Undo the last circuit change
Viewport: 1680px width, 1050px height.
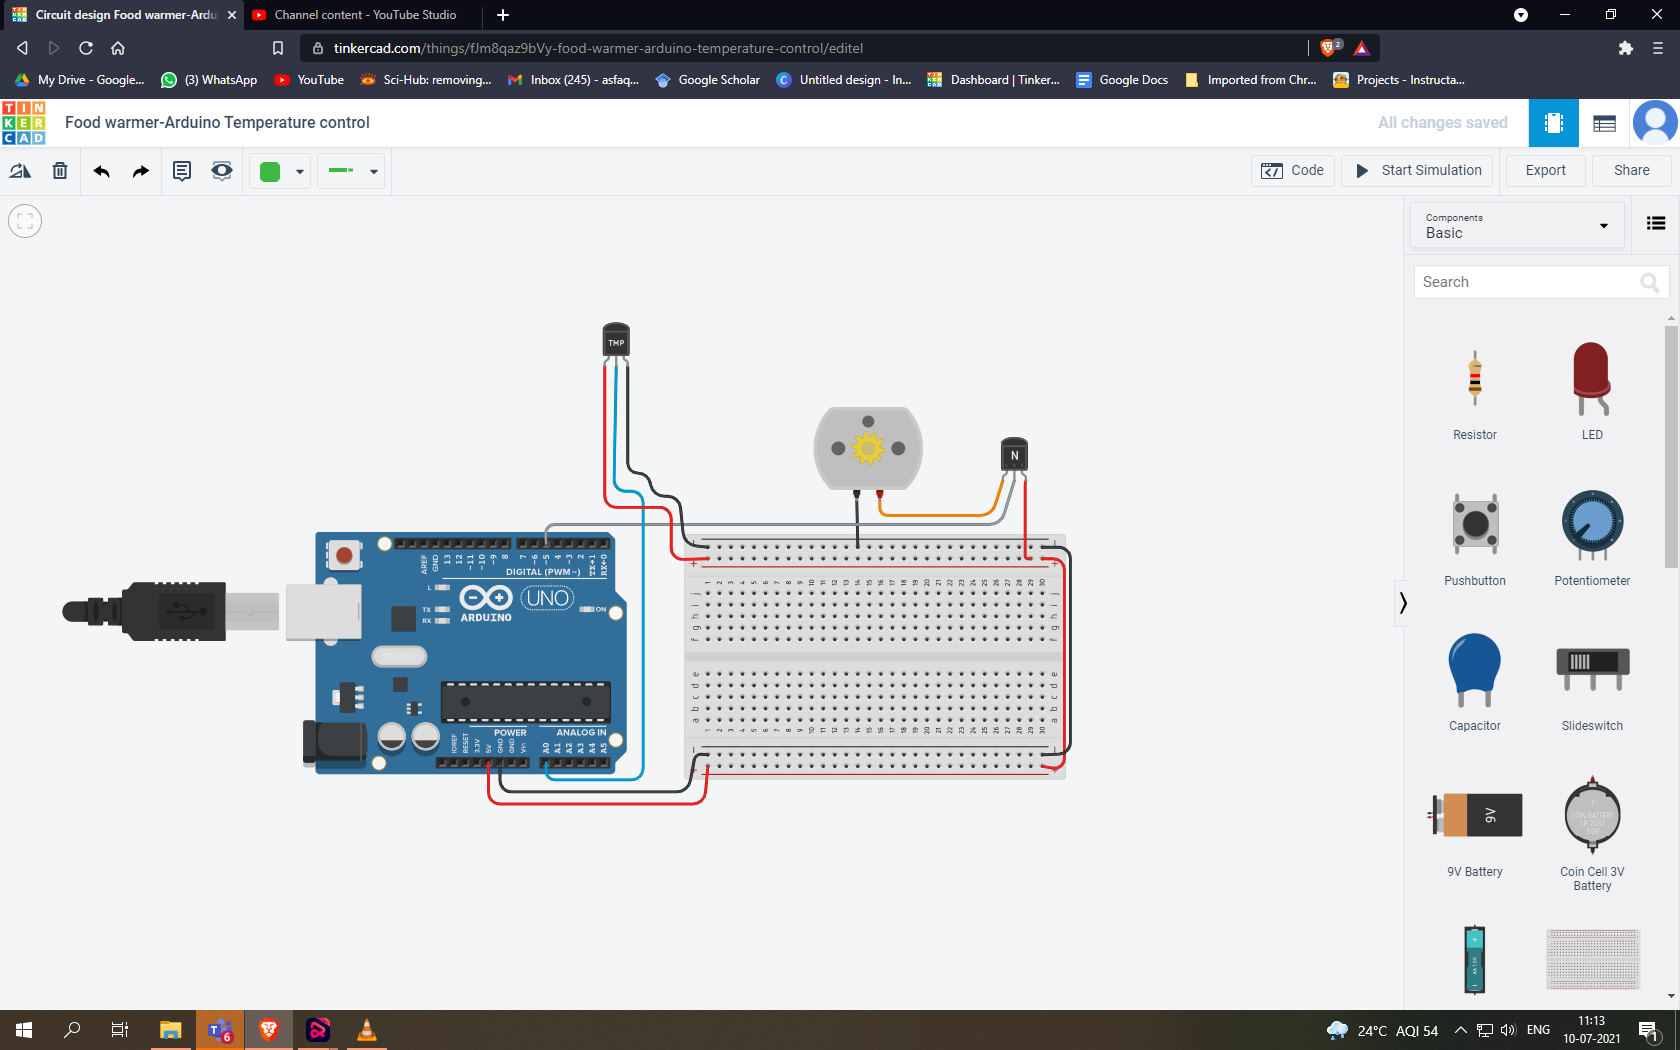(x=101, y=170)
